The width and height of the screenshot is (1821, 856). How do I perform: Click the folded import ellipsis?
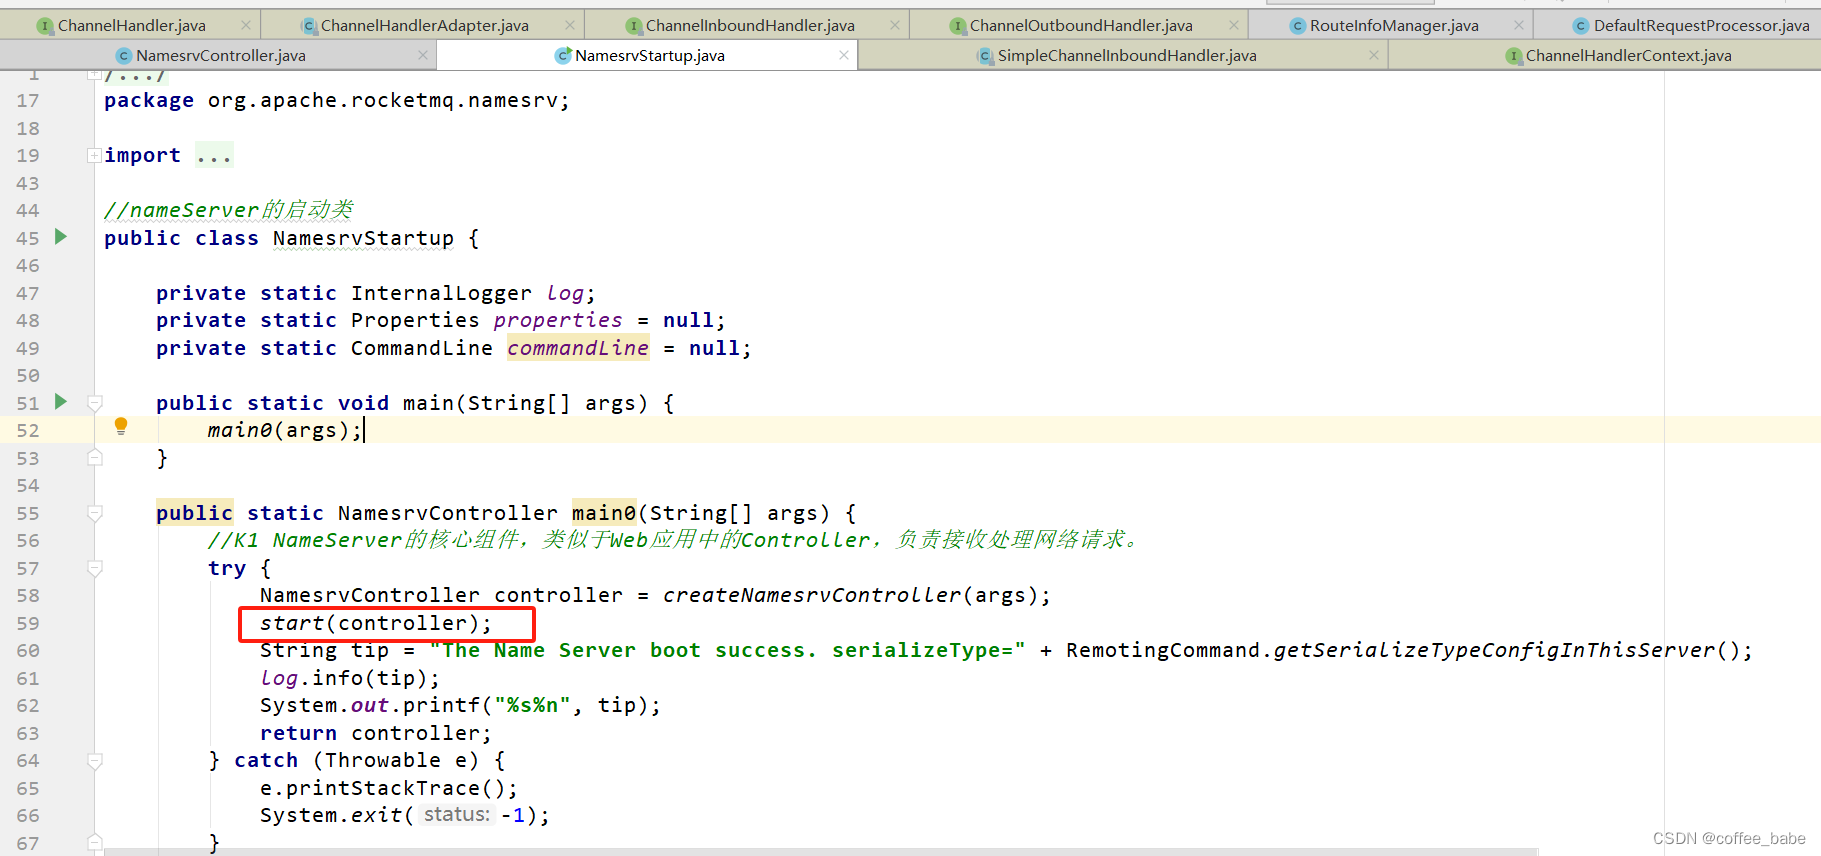(x=214, y=155)
